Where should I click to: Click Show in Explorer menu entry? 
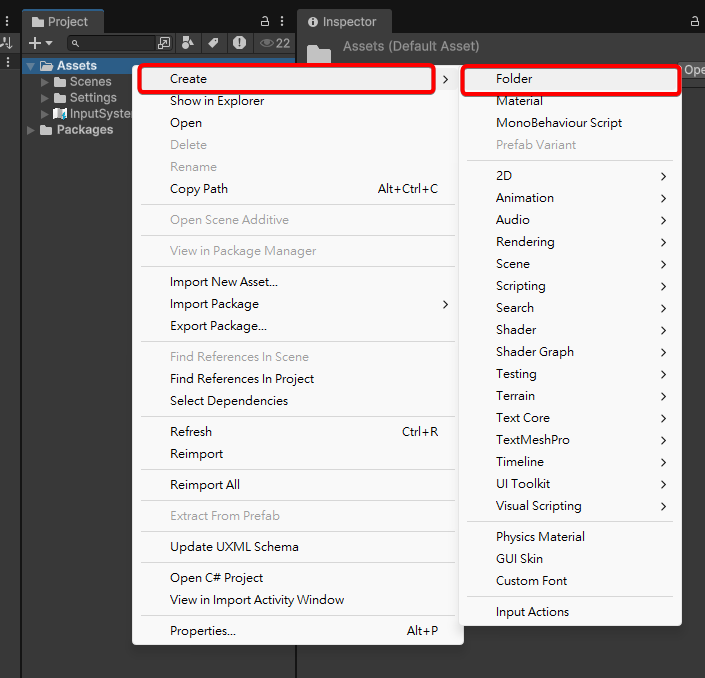[218, 101]
